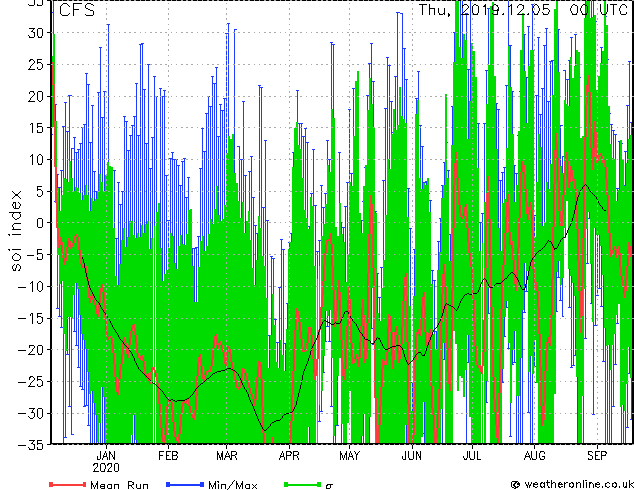Select the JUN axis label
The image size is (634, 490).
[x=412, y=456]
